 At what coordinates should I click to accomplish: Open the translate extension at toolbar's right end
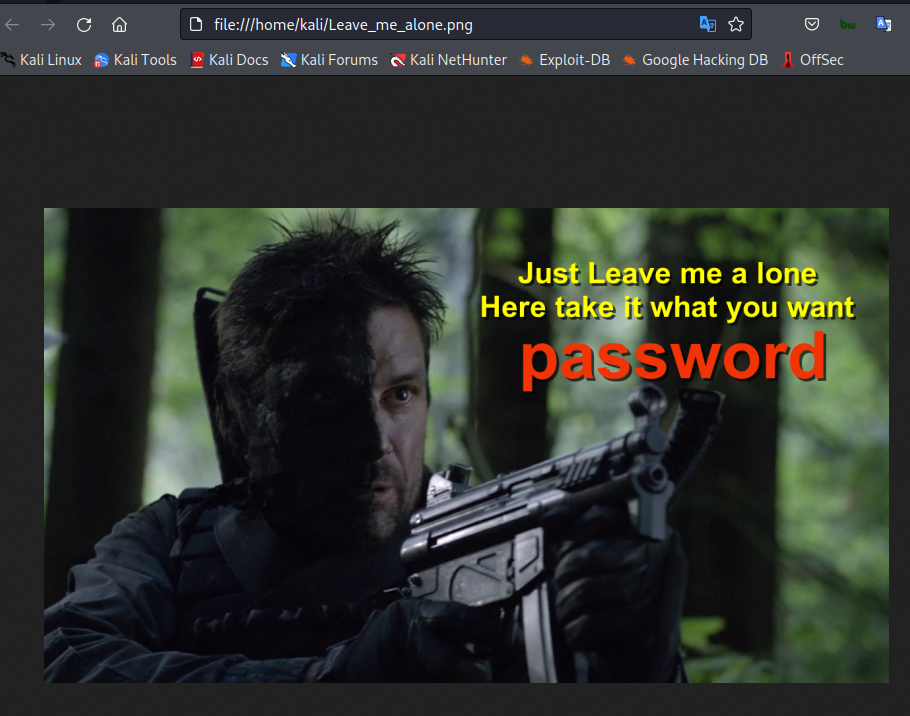884,25
